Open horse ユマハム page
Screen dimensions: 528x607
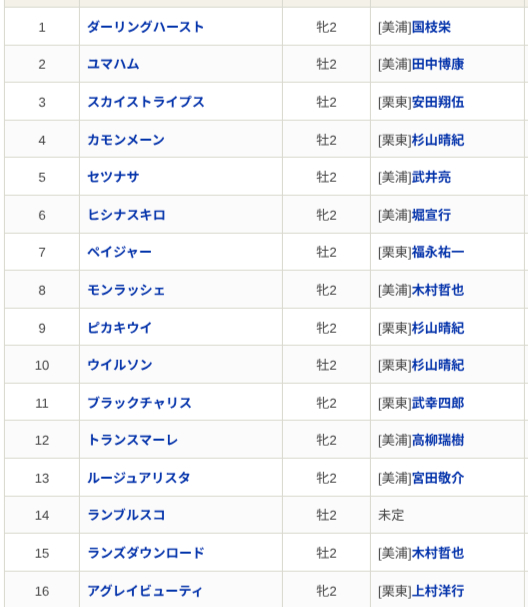click(x=113, y=64)
